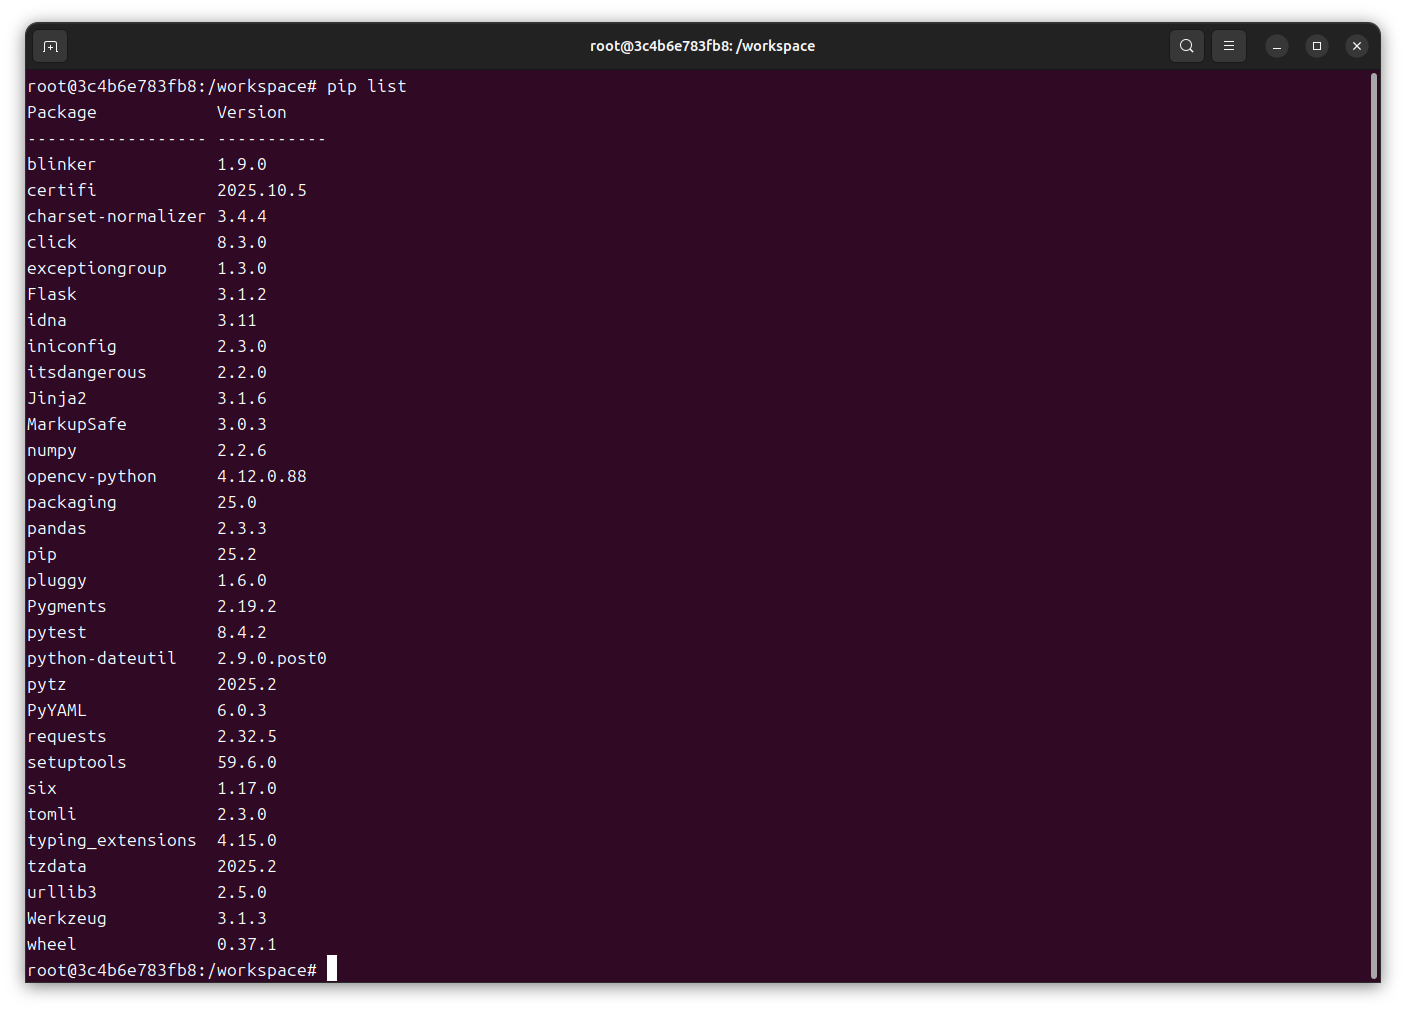
Task: Click version '2.19.2' of Pygments
Action: pyautogui.click(x=247, y=607)
